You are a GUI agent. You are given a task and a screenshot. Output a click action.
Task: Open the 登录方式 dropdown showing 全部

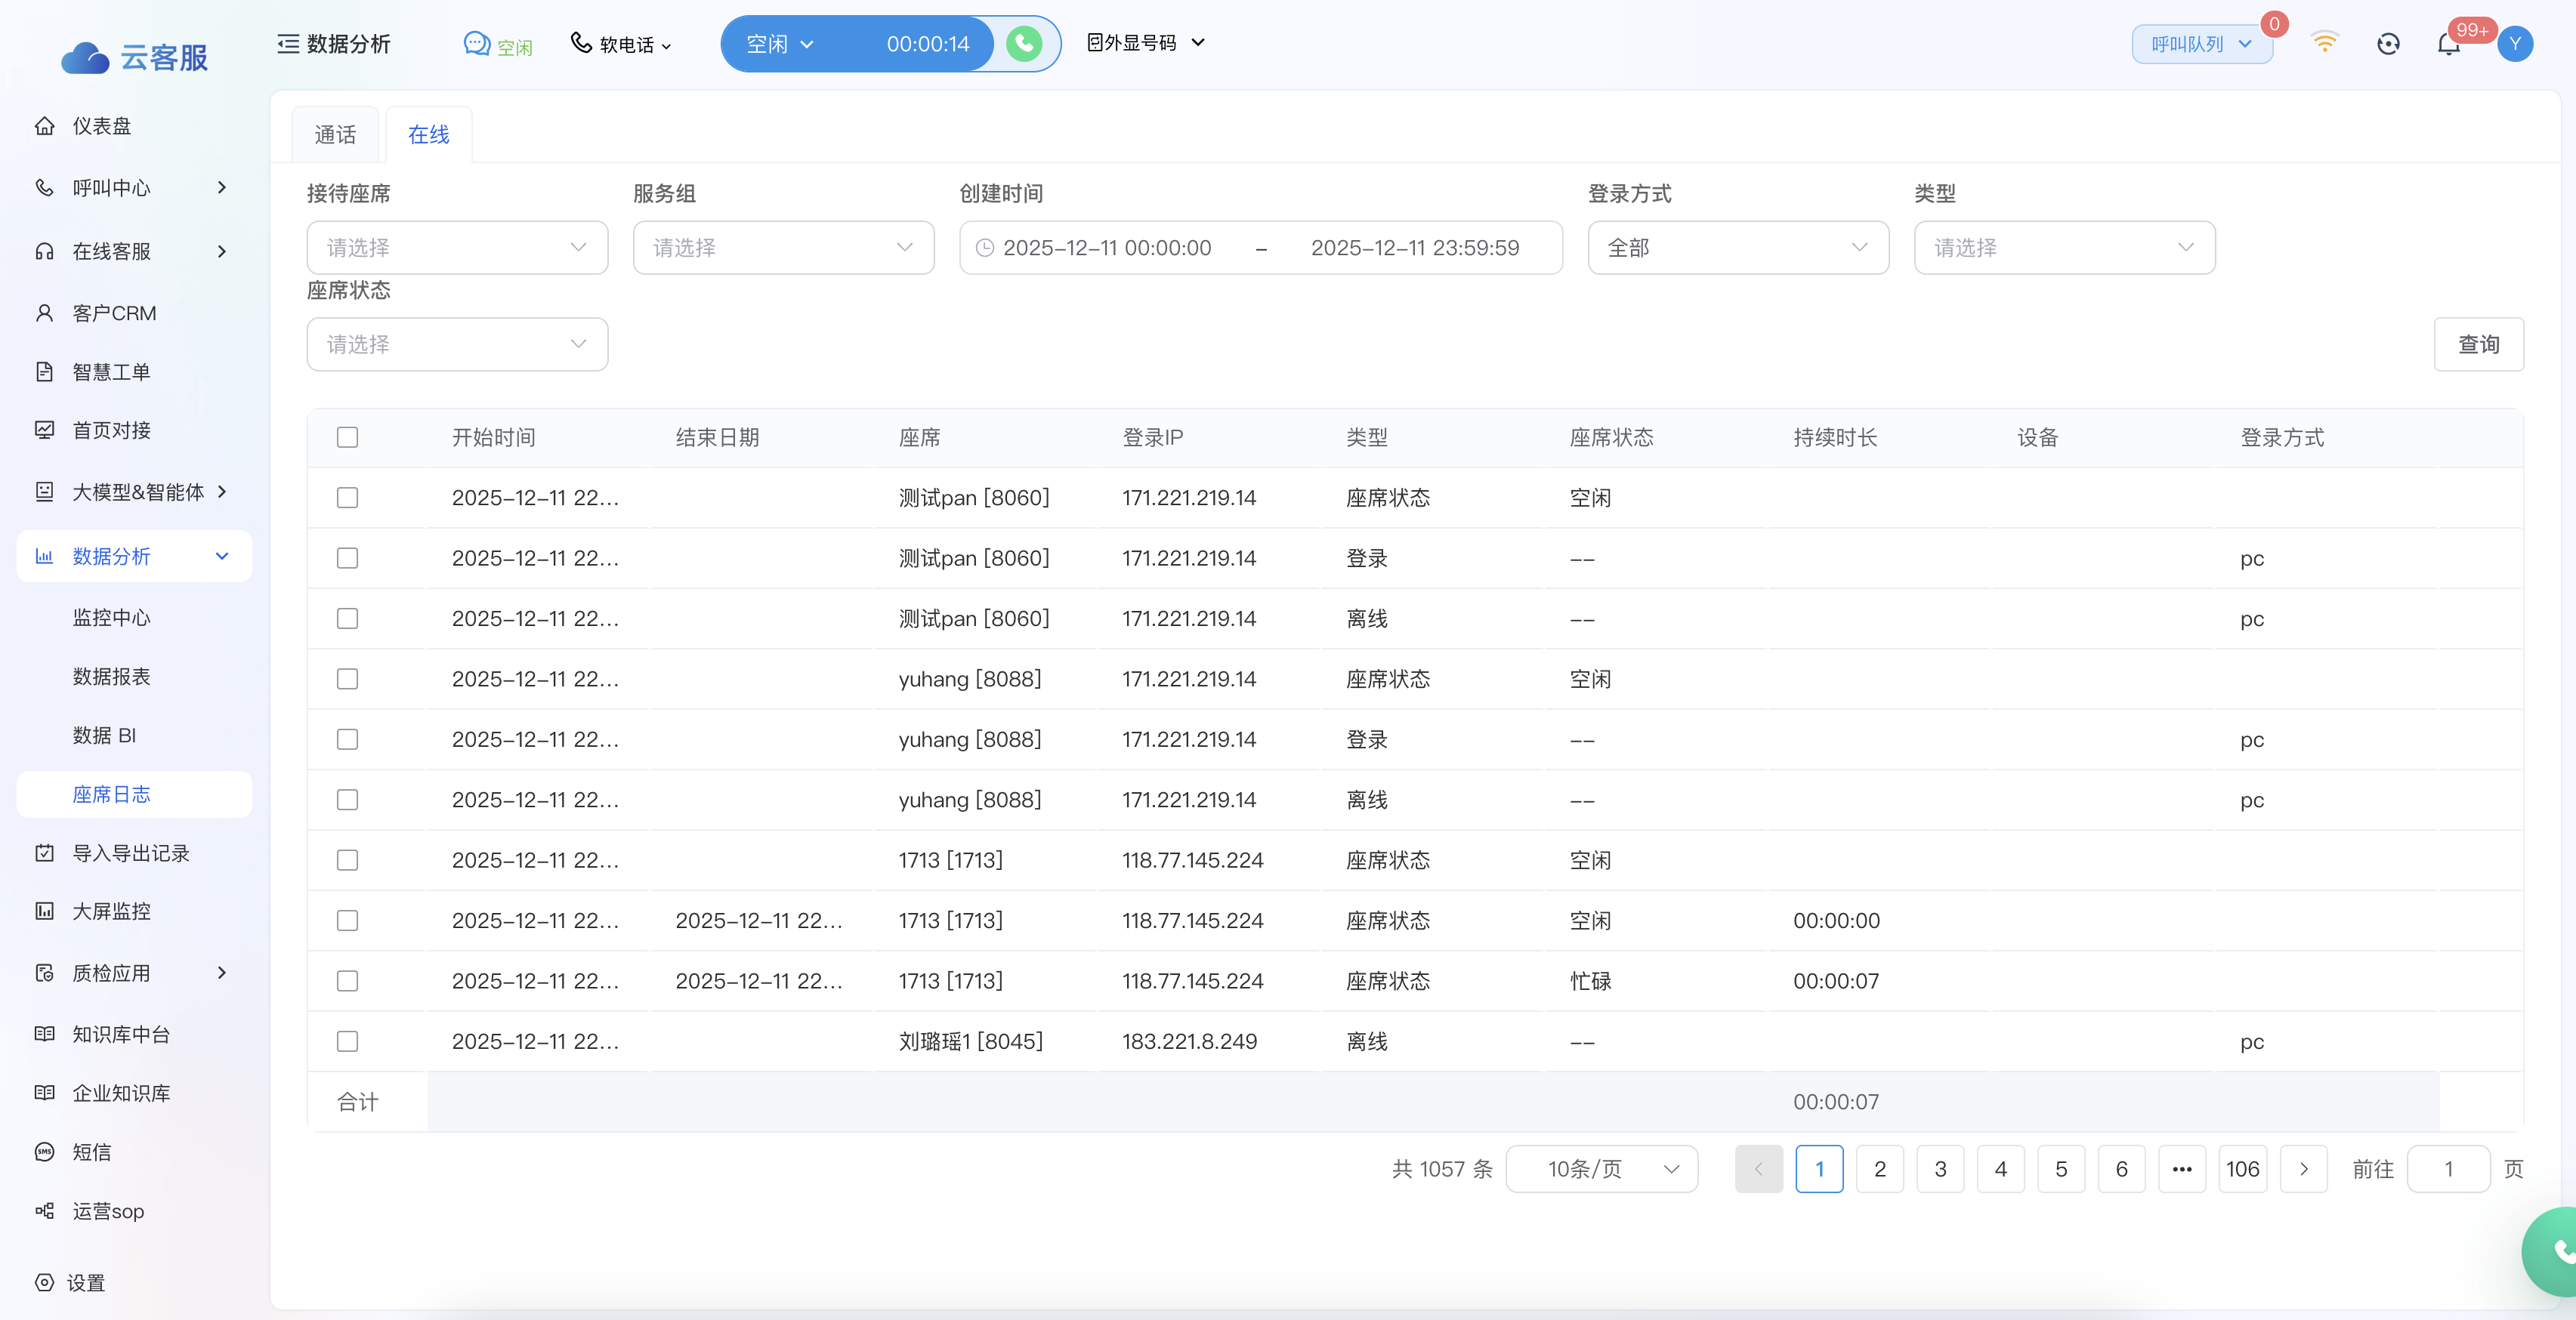coord(1737,247)
